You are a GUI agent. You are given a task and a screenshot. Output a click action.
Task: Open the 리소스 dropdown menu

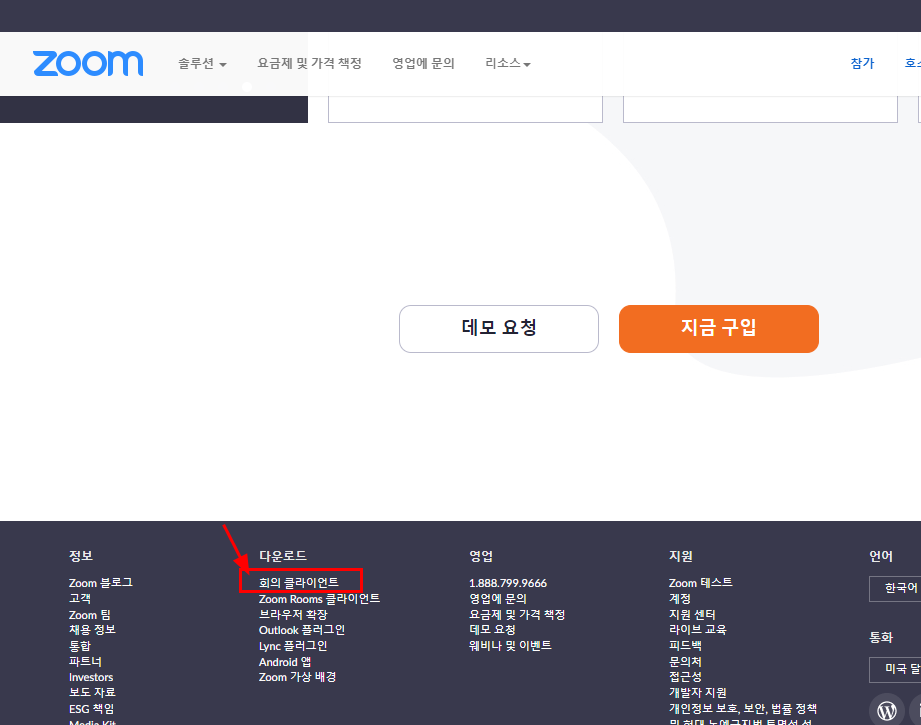point(506,63)
